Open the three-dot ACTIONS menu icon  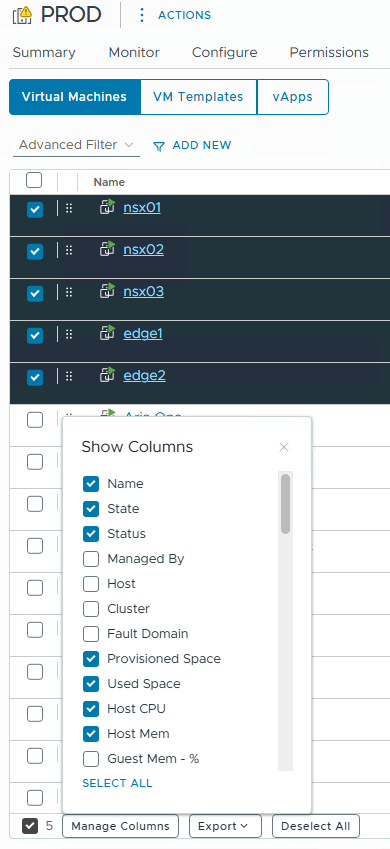(x=142, y=15)
